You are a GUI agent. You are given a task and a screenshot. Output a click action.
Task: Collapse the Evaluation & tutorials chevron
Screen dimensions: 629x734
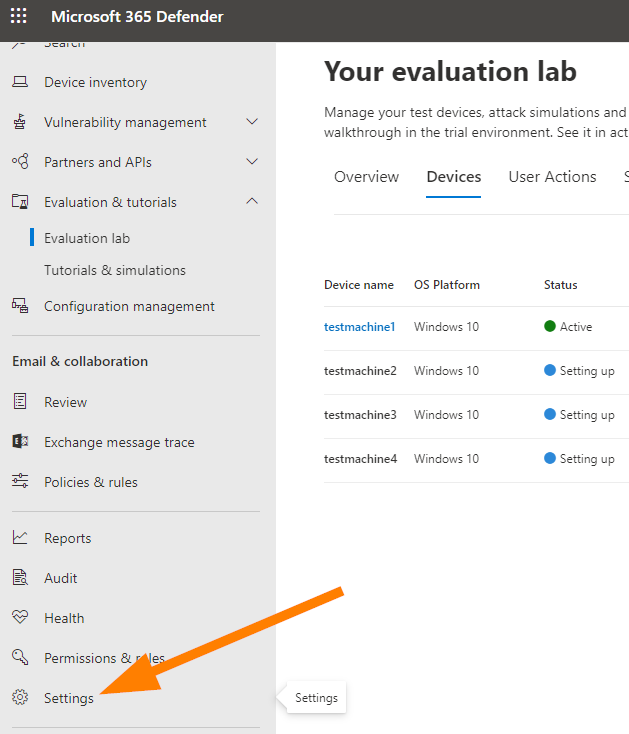point(252,201)
